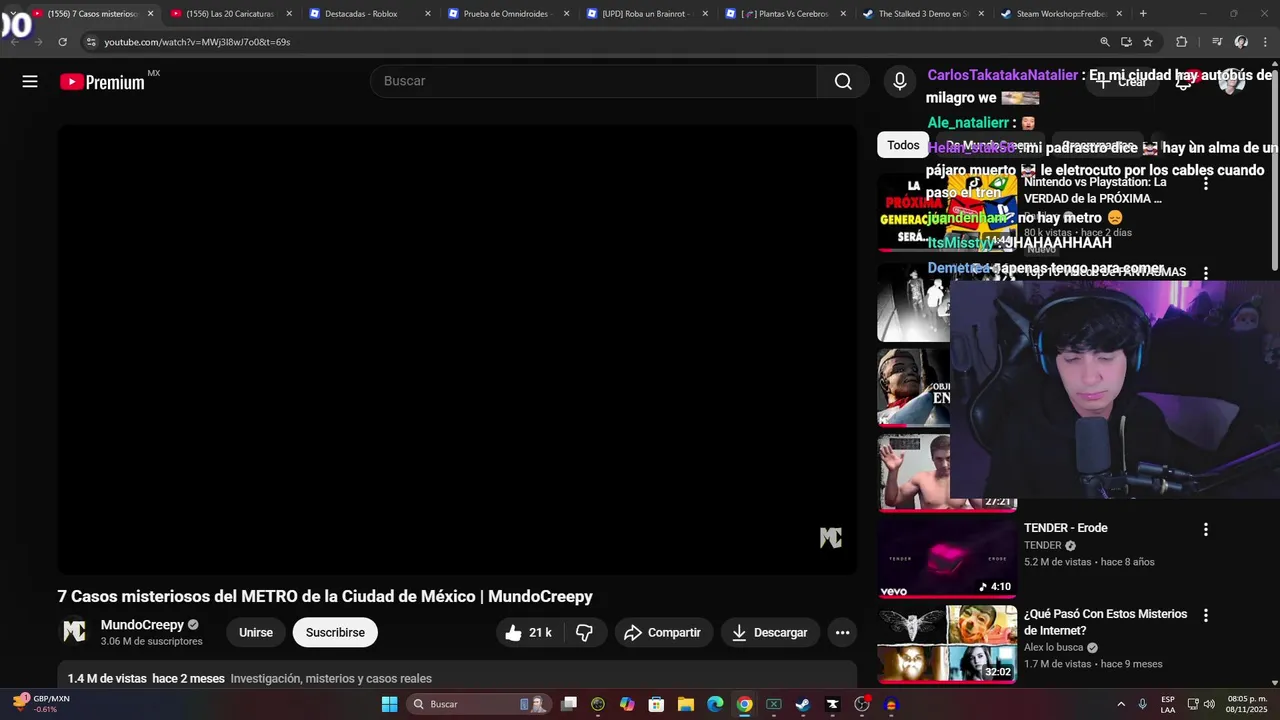Open Google Chrome from the taskbar

pos(744,704)
